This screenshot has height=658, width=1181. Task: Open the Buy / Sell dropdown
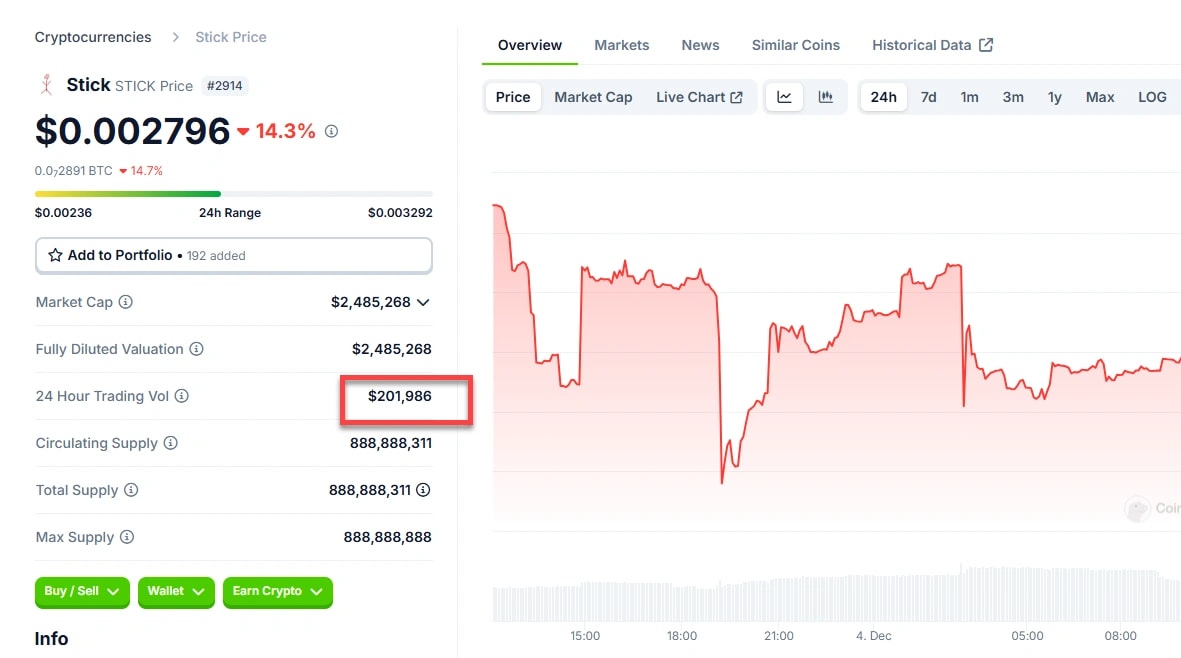point(82,591)
